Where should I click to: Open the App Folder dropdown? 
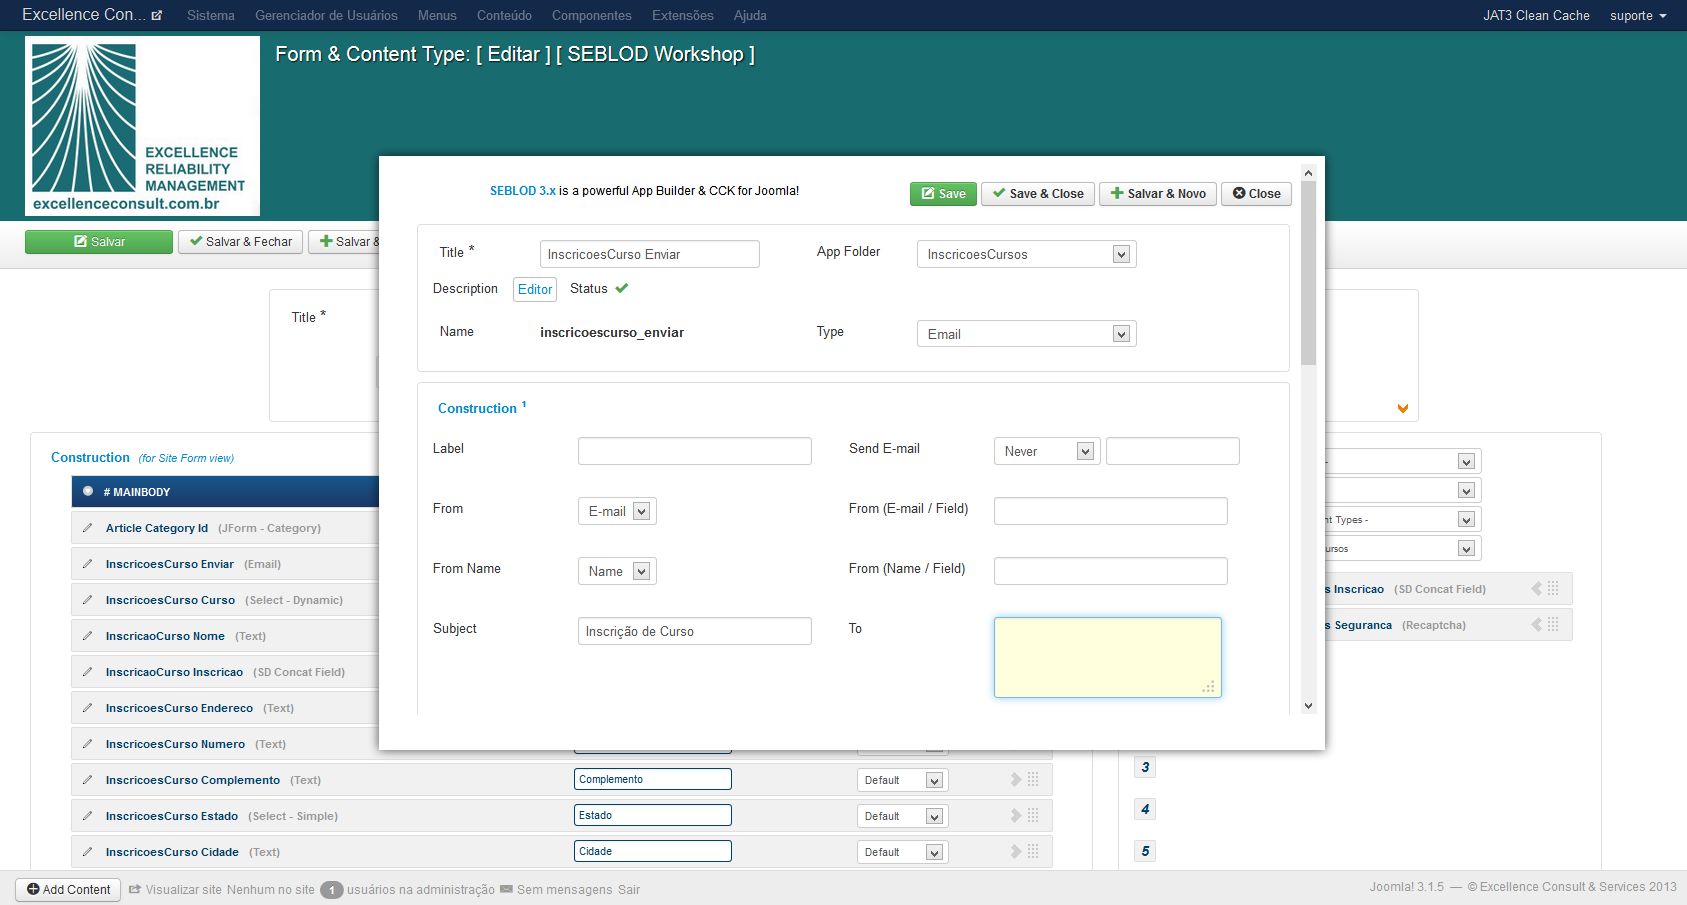(x=1026, y=254)
